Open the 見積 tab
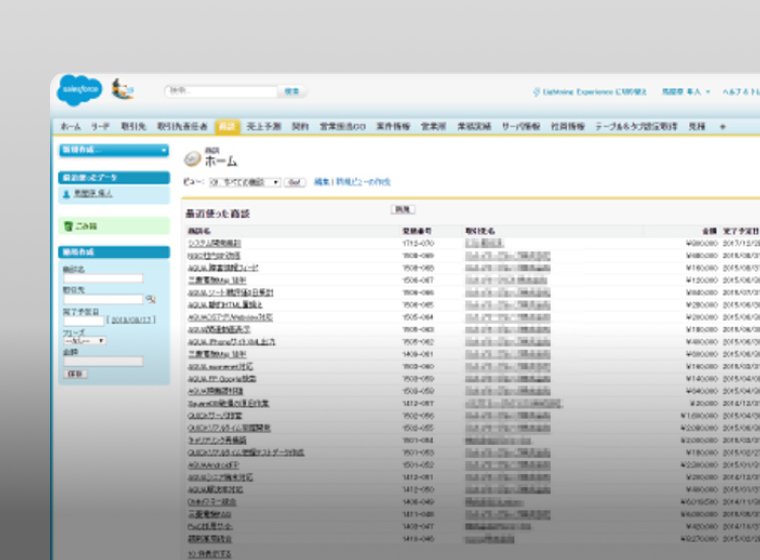 (x=697, y=127)
